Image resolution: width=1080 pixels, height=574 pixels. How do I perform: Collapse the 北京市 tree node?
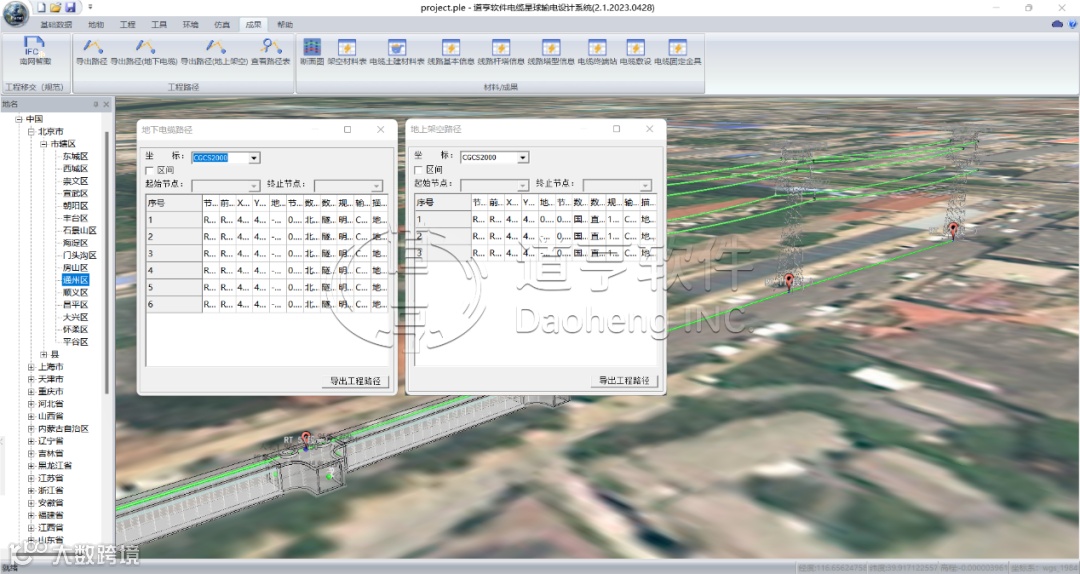(x=31, y=132)
